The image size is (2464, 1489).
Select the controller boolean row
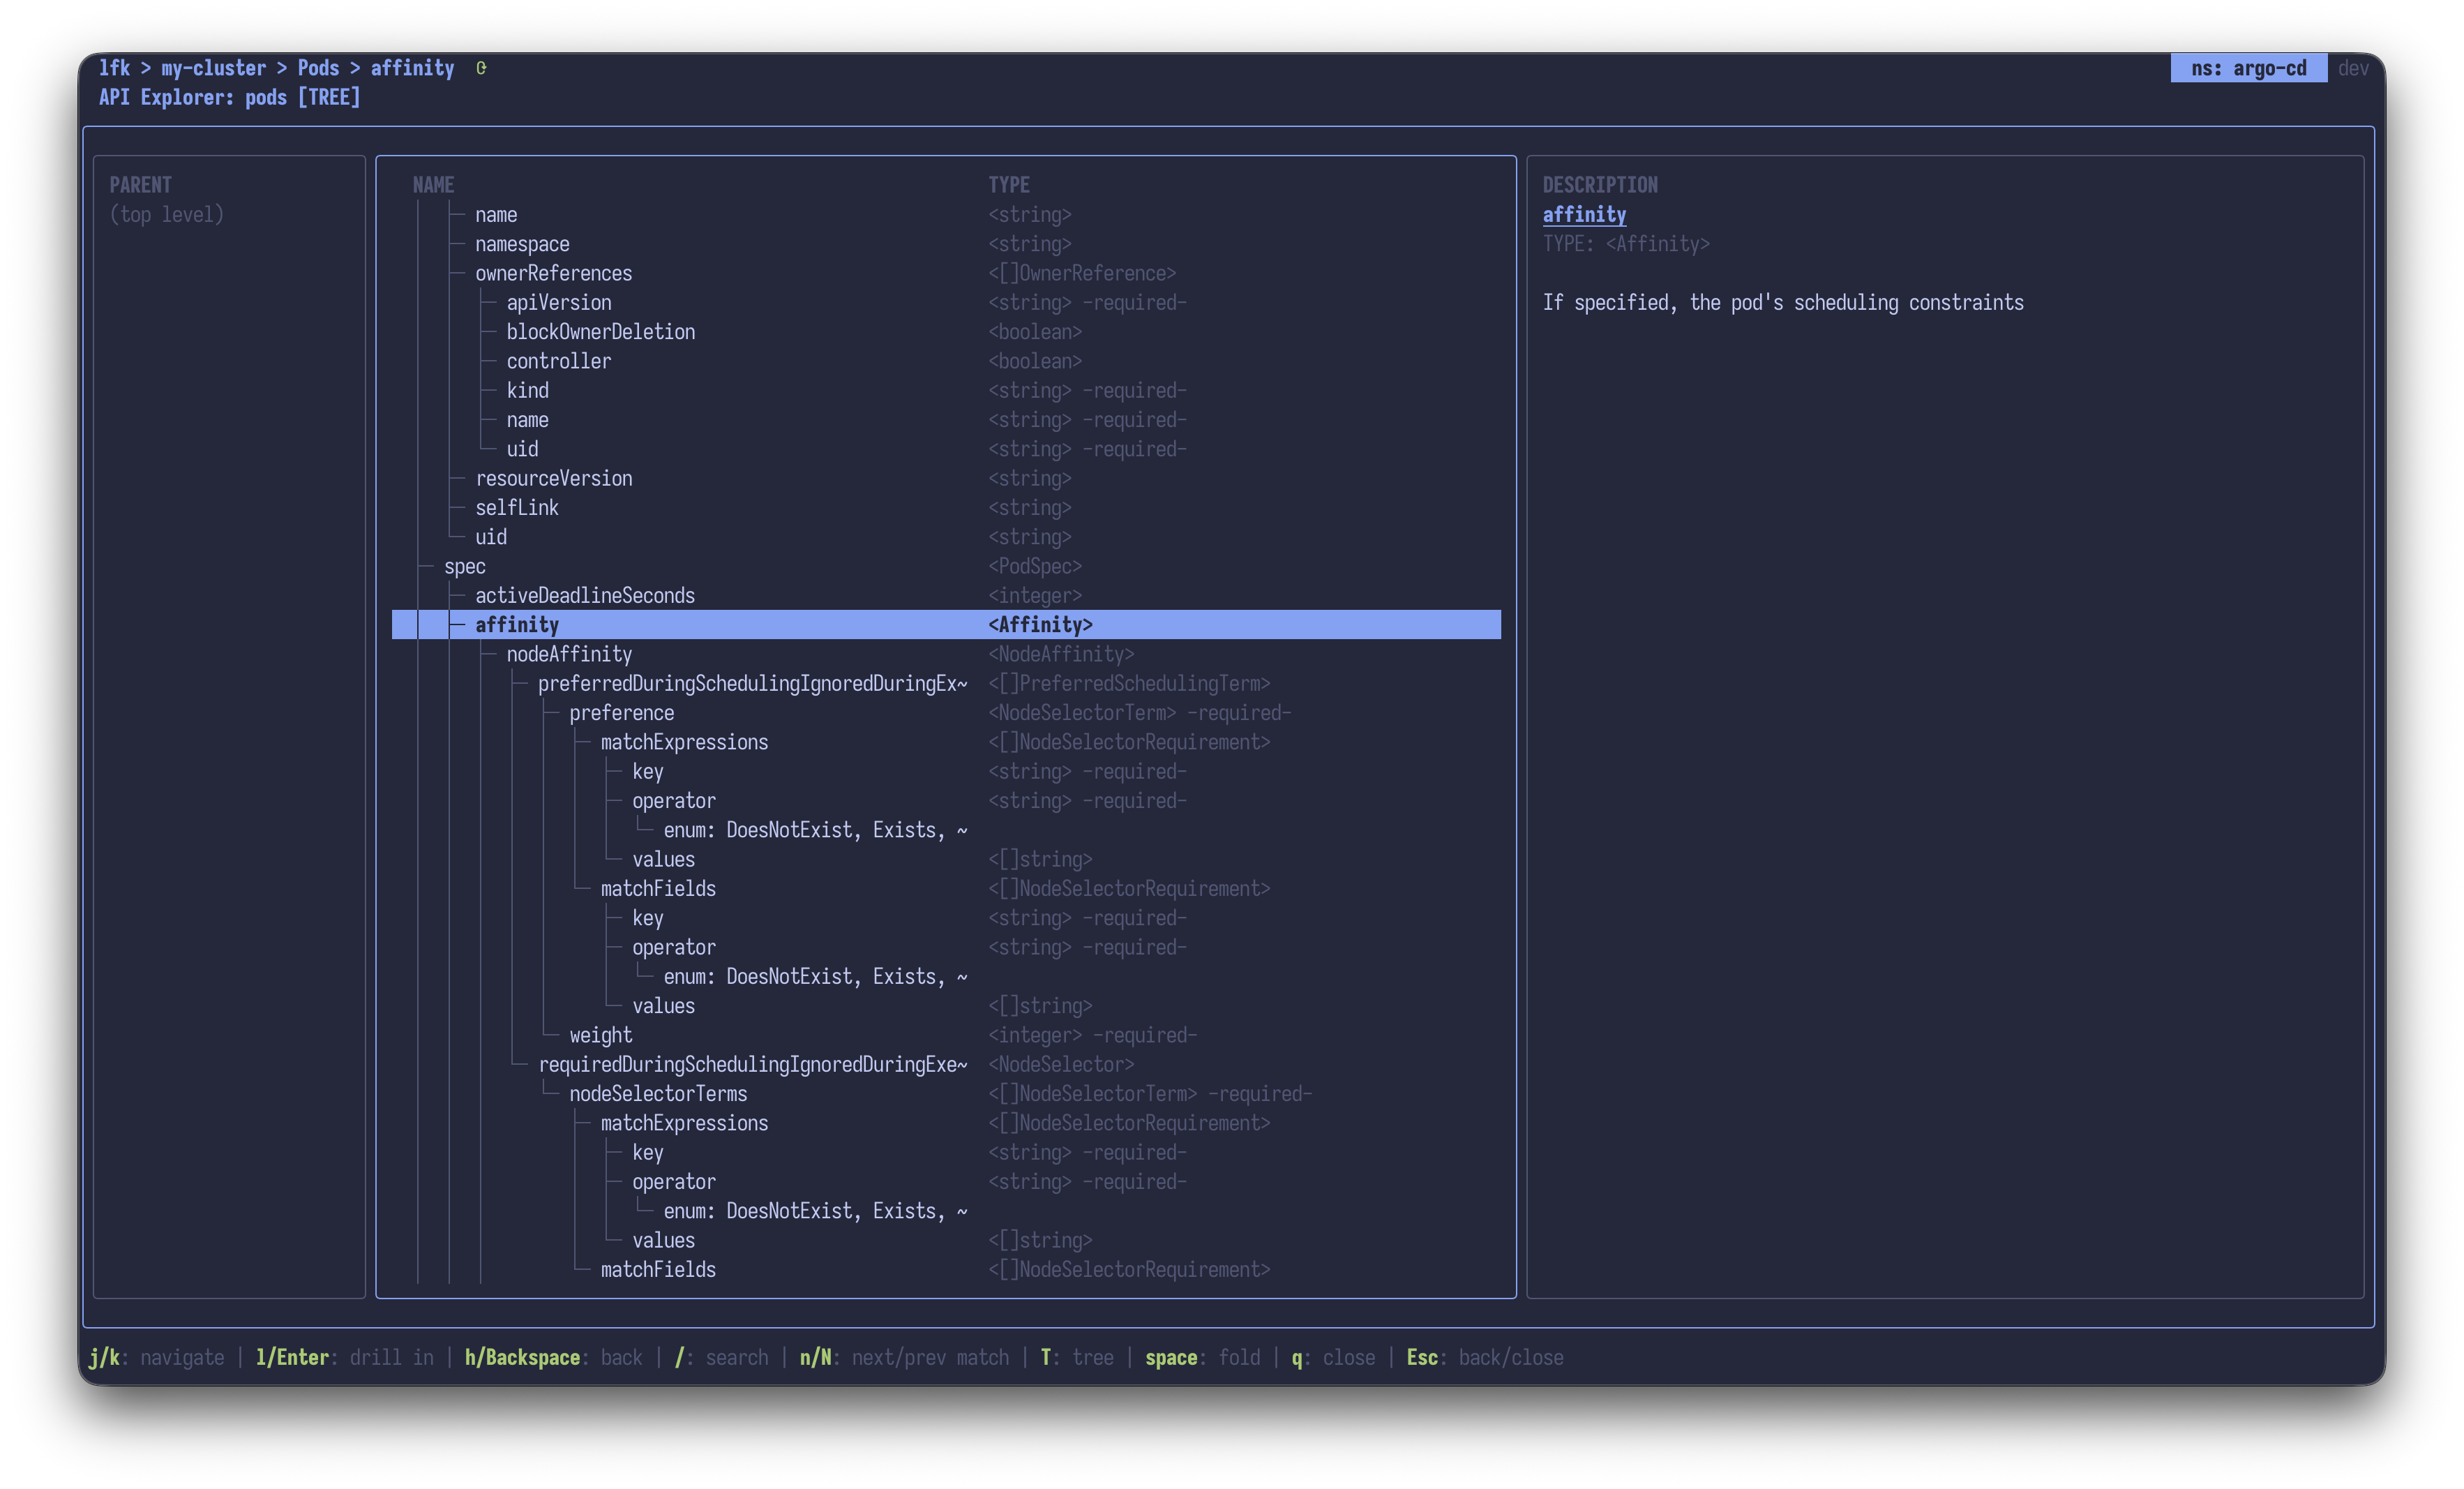tap(558, 361)
